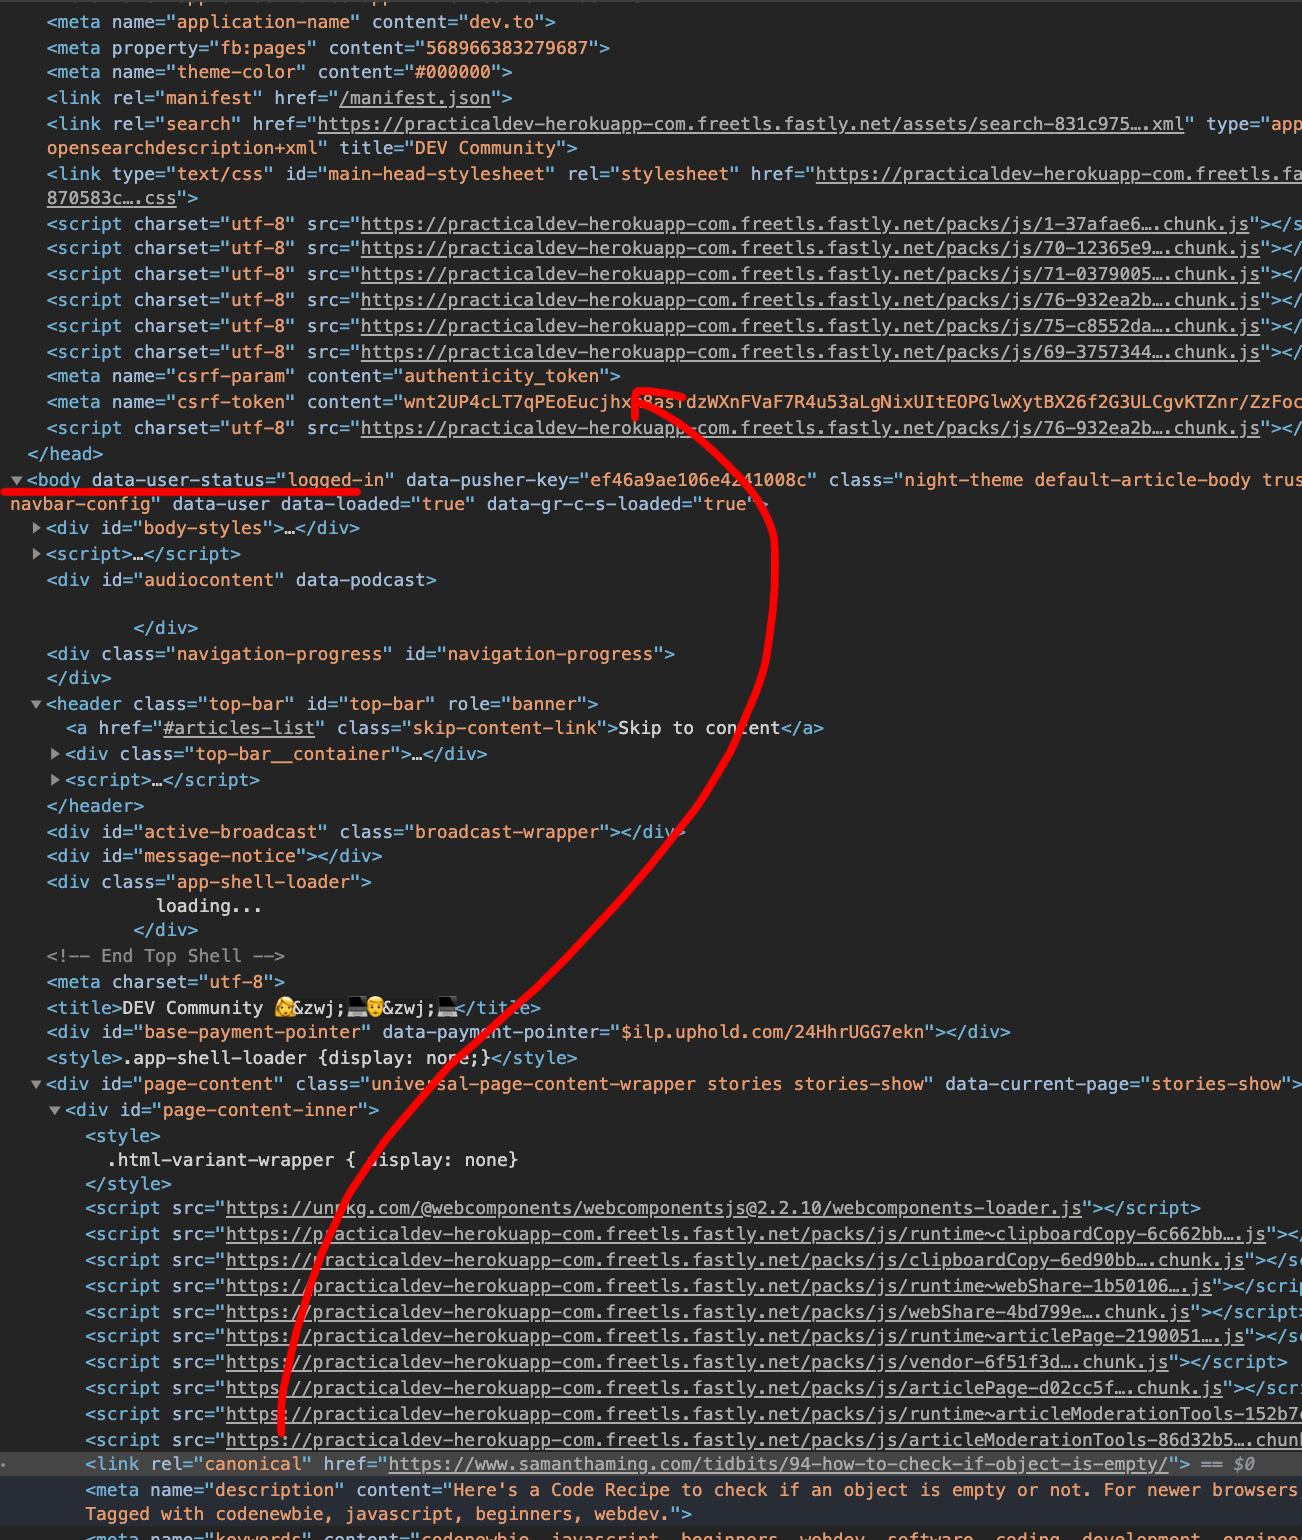Expand the div id body-styles node
This screenshot has width=1302, height=1540.
[37, 528]
